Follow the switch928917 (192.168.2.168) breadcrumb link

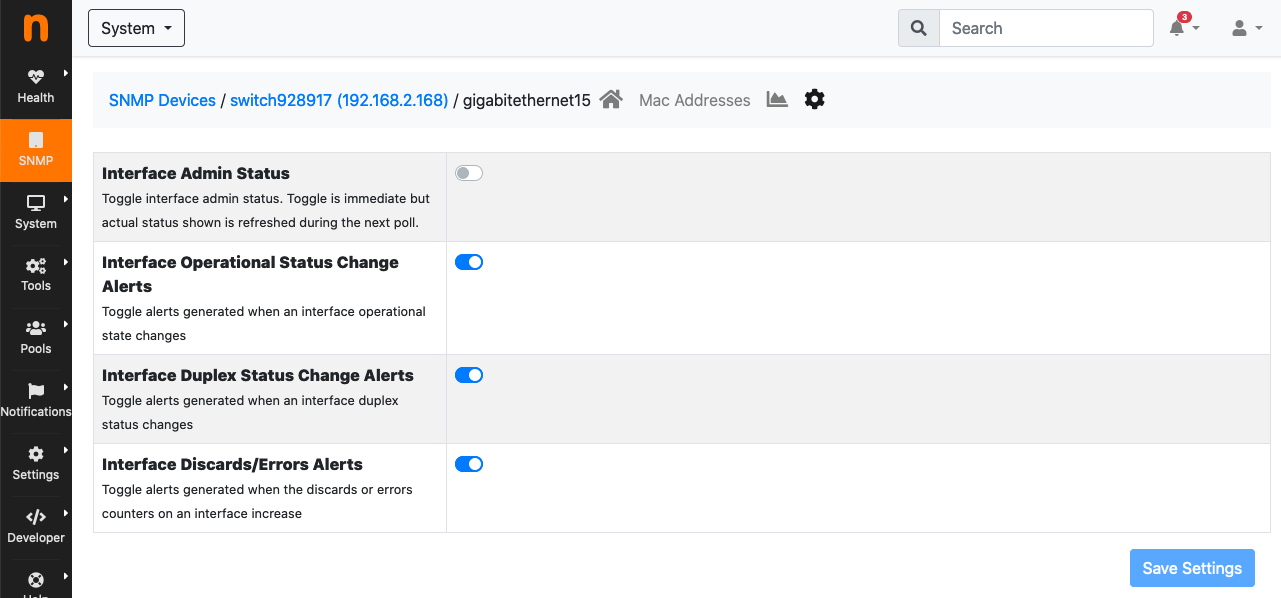click(x=339, y=100)
